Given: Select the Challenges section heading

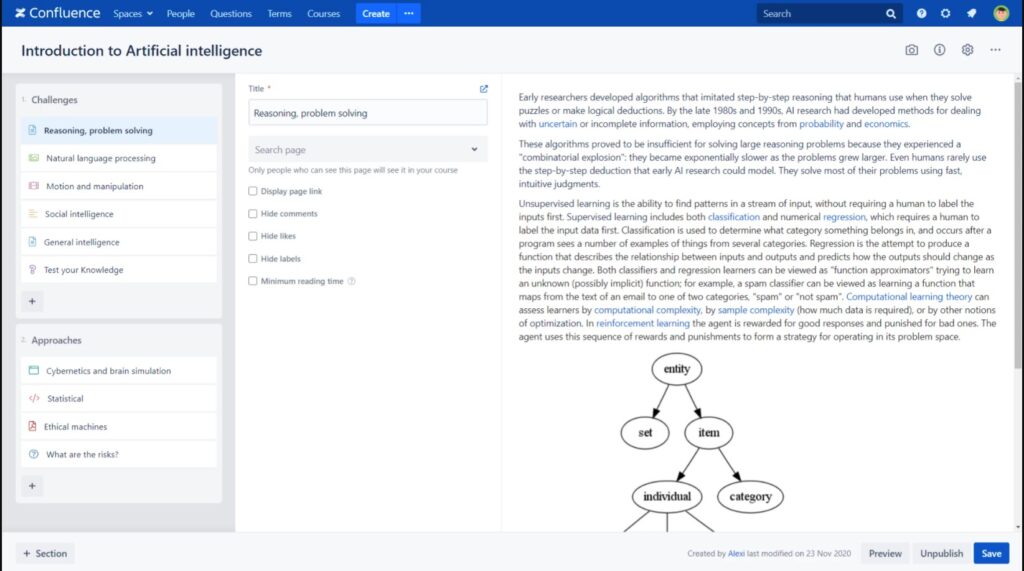Looking at the screenshot, I should pyautogui.click(x=54, y=100).
